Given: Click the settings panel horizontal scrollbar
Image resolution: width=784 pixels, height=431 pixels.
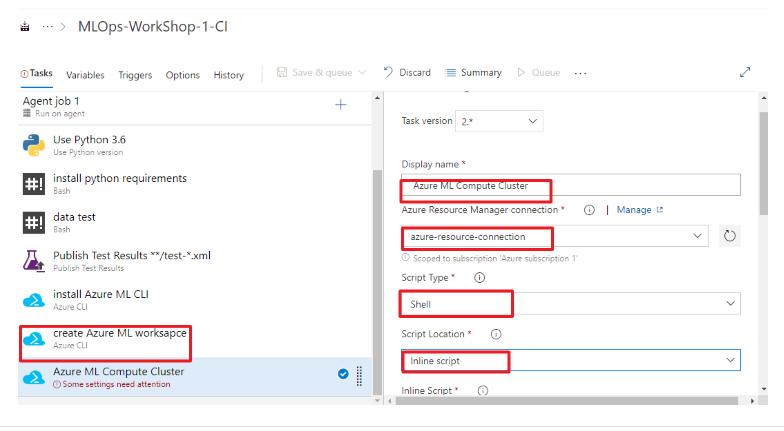Looking at the screenshot, I should point(566,401).
